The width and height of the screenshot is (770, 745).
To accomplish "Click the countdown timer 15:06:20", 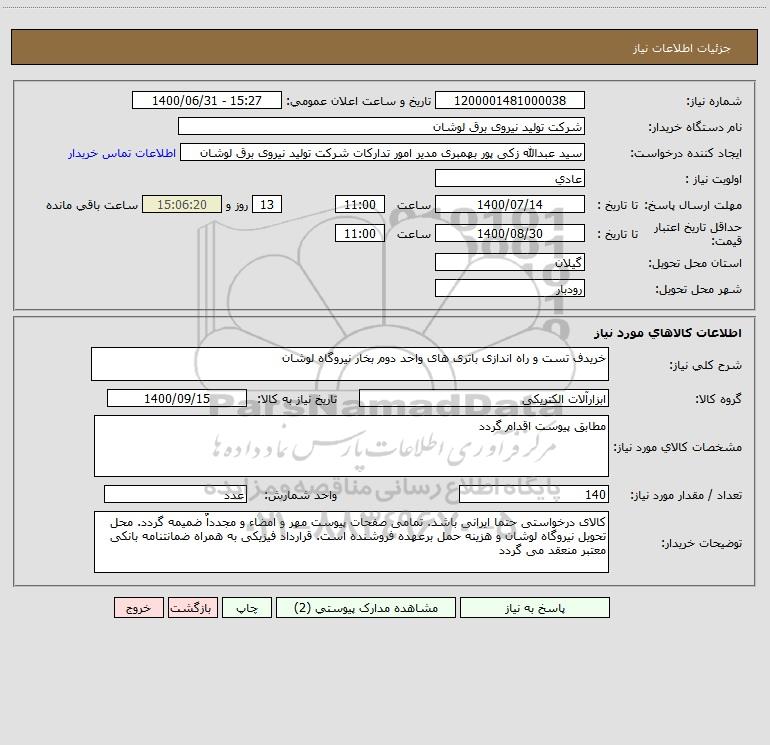I will 182,204.
